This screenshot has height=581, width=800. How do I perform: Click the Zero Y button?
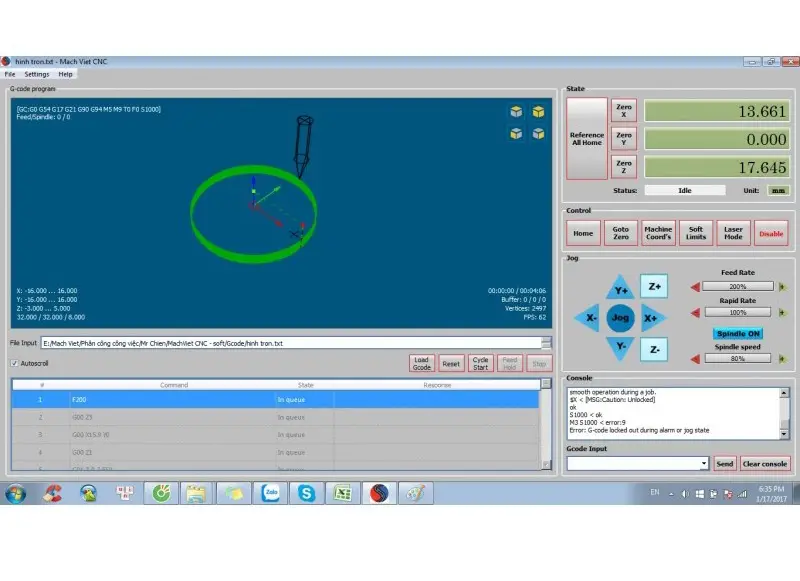[624, 138]
